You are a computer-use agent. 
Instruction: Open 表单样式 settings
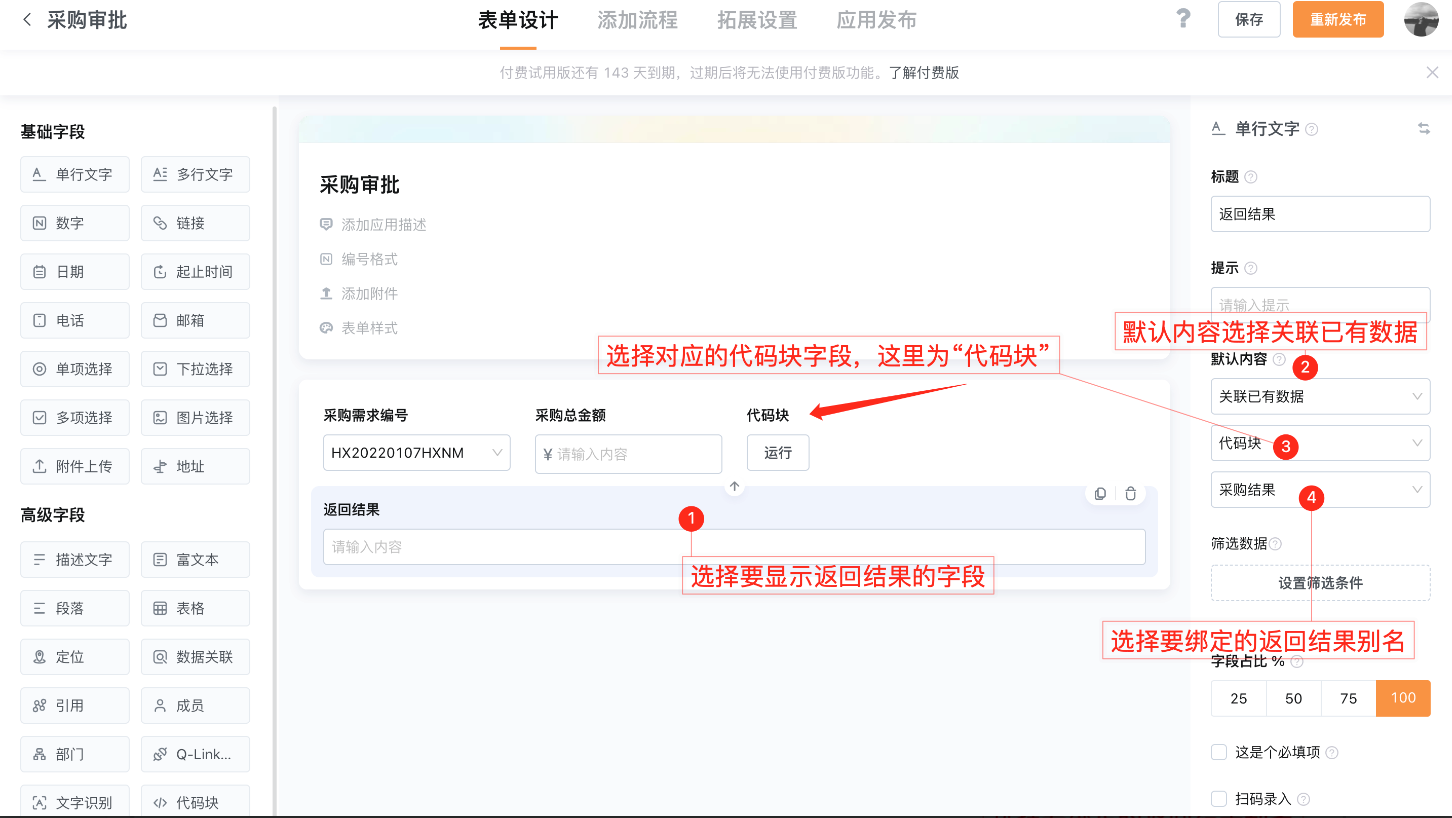click(x=370, y=328)
